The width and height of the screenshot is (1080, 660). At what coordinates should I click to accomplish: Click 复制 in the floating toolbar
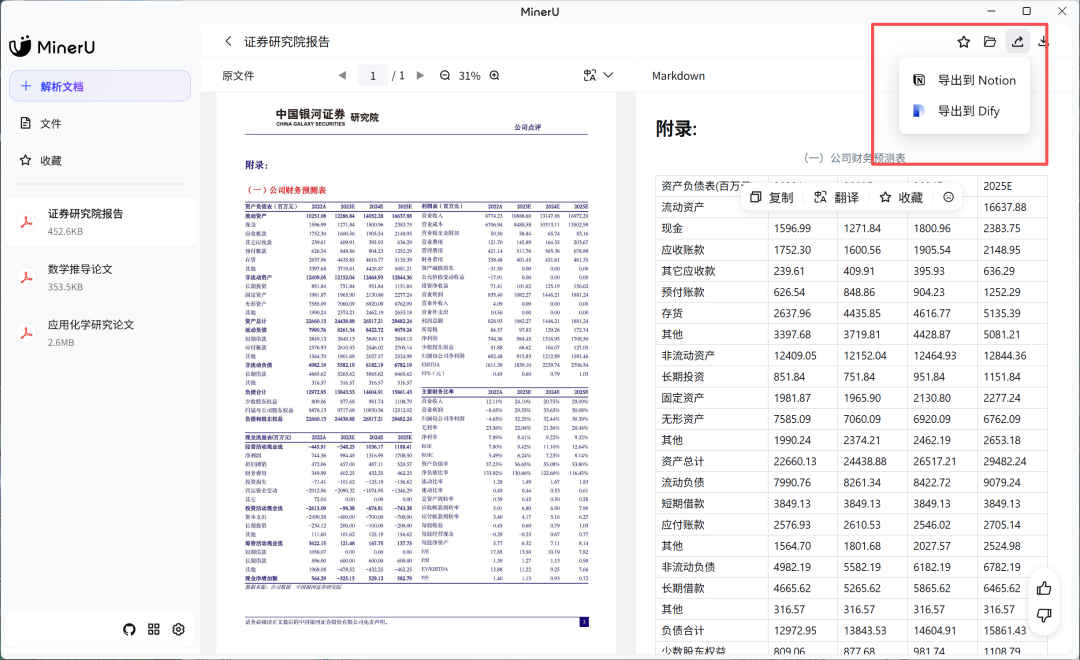pyautogui.click(x=771, y=198)
